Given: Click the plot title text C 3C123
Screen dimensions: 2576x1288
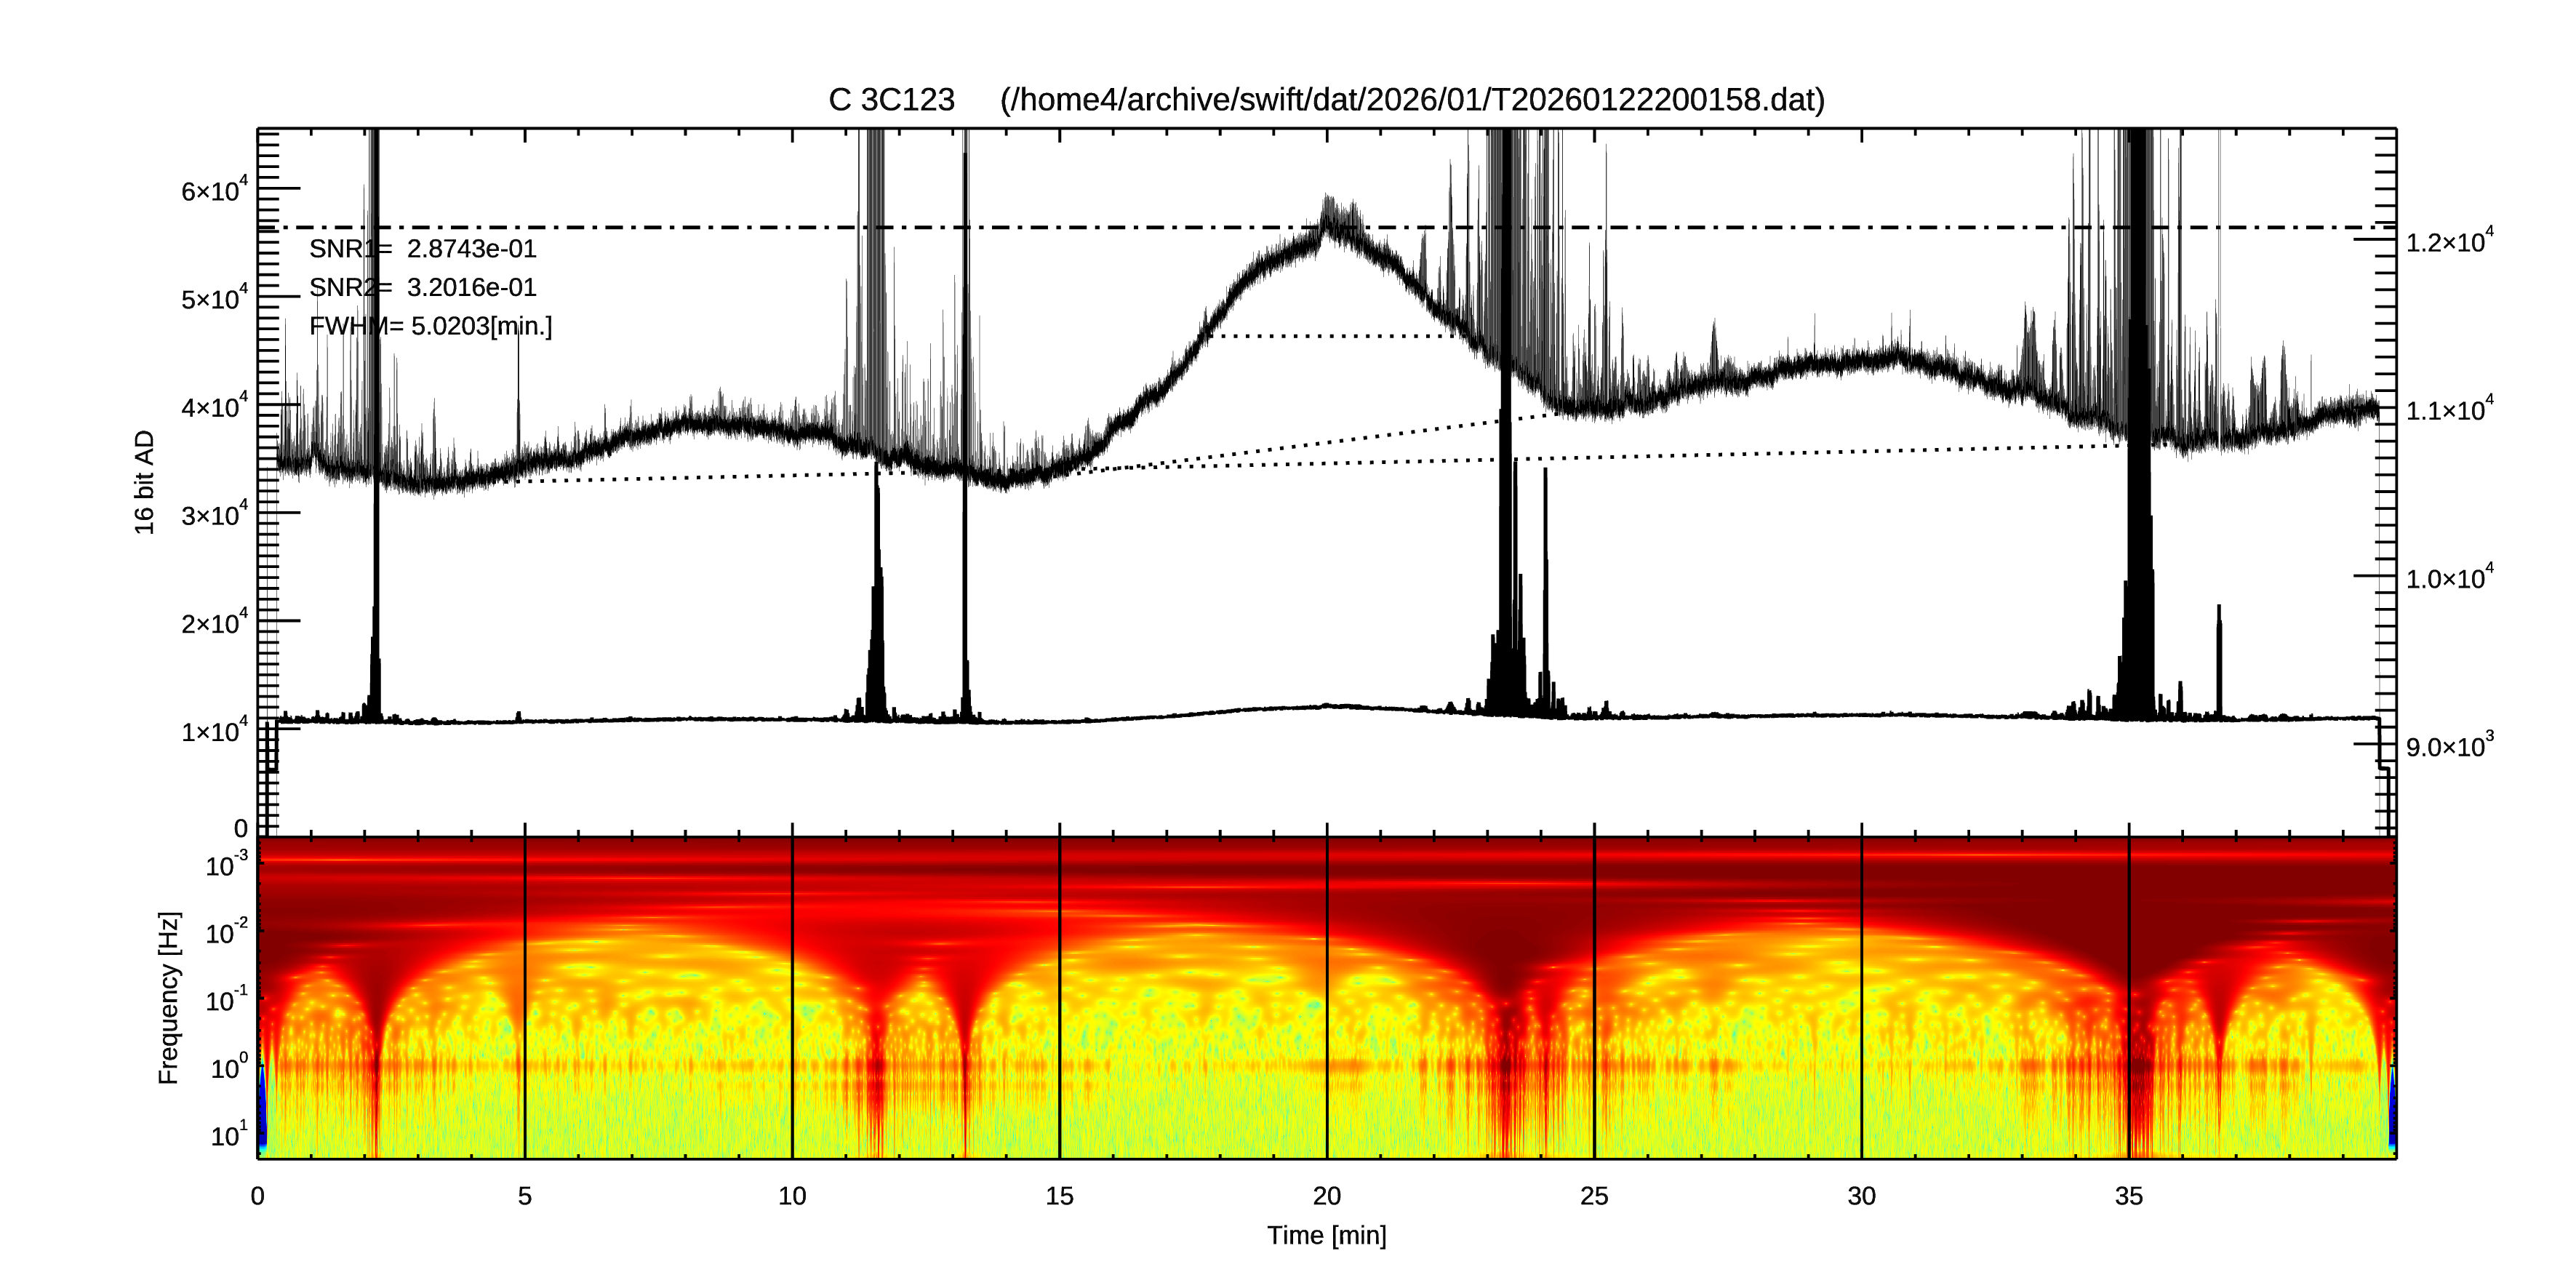Looking at the screenshot, I should 891,100.
